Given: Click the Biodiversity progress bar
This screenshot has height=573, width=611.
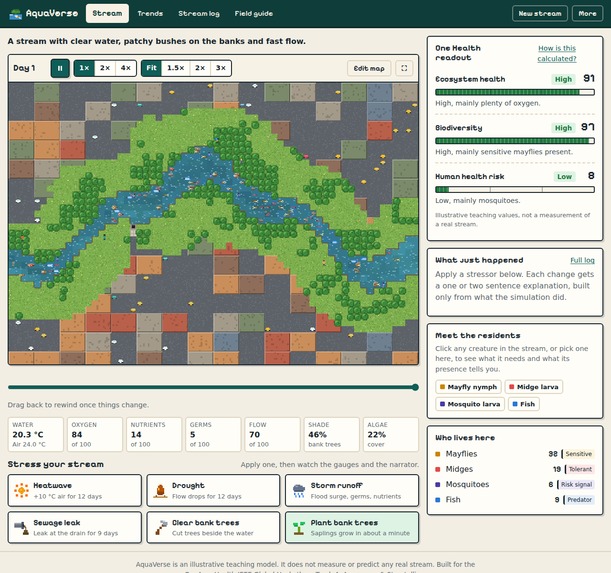Looking at the screenshot, I should click(515, 141).
